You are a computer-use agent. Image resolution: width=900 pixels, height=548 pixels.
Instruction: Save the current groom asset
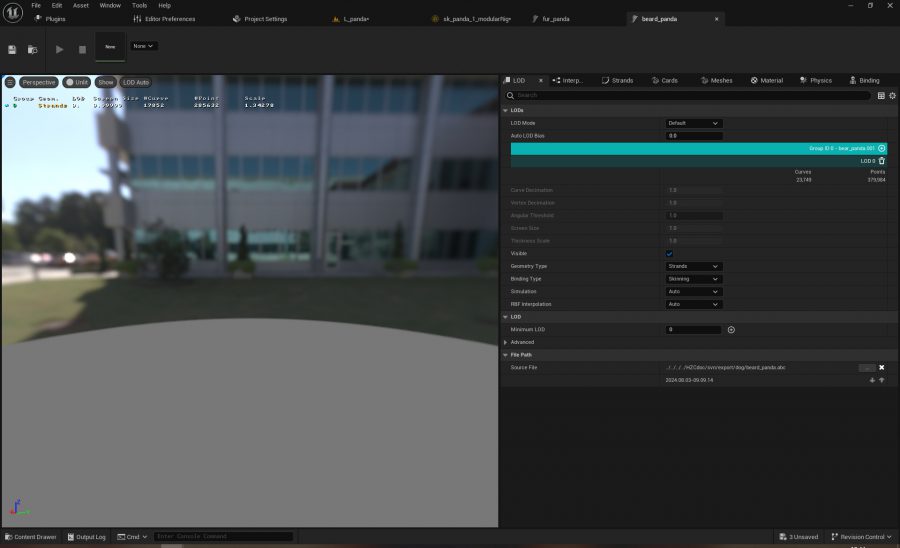pos(12,50)
